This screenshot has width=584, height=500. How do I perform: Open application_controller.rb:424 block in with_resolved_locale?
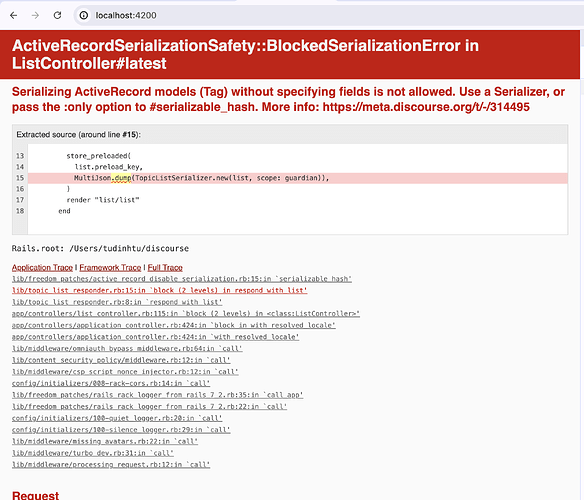coord(174,325)
